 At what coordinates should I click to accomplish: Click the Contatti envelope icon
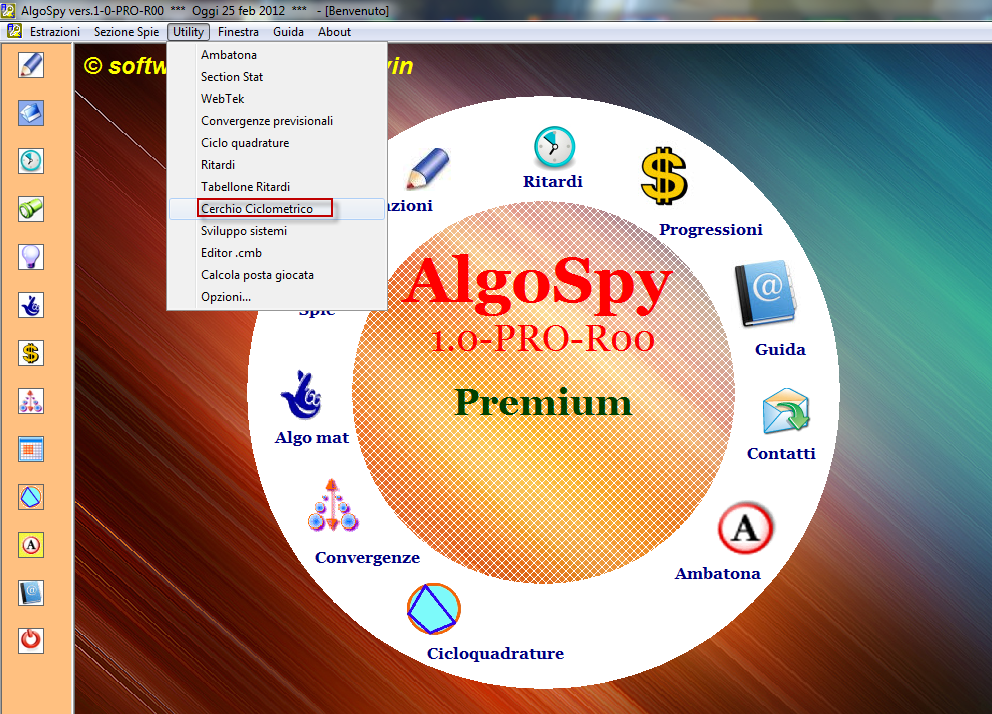click(786, 411)
